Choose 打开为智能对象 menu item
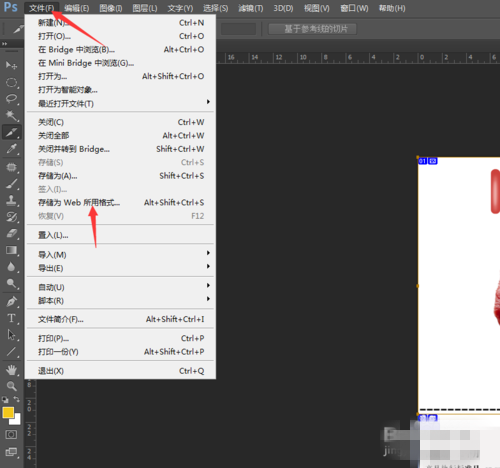500x468 pixels. click(120, 90)
